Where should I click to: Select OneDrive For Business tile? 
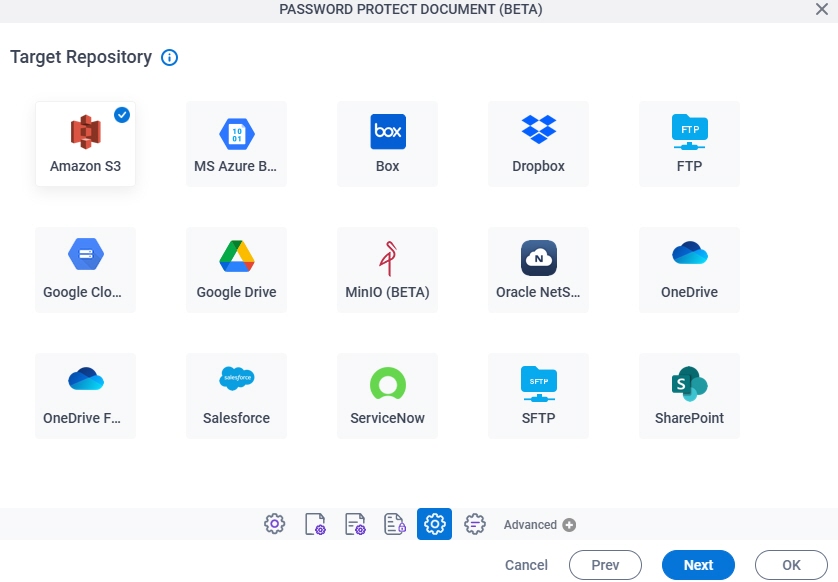[x=86, y=396]
